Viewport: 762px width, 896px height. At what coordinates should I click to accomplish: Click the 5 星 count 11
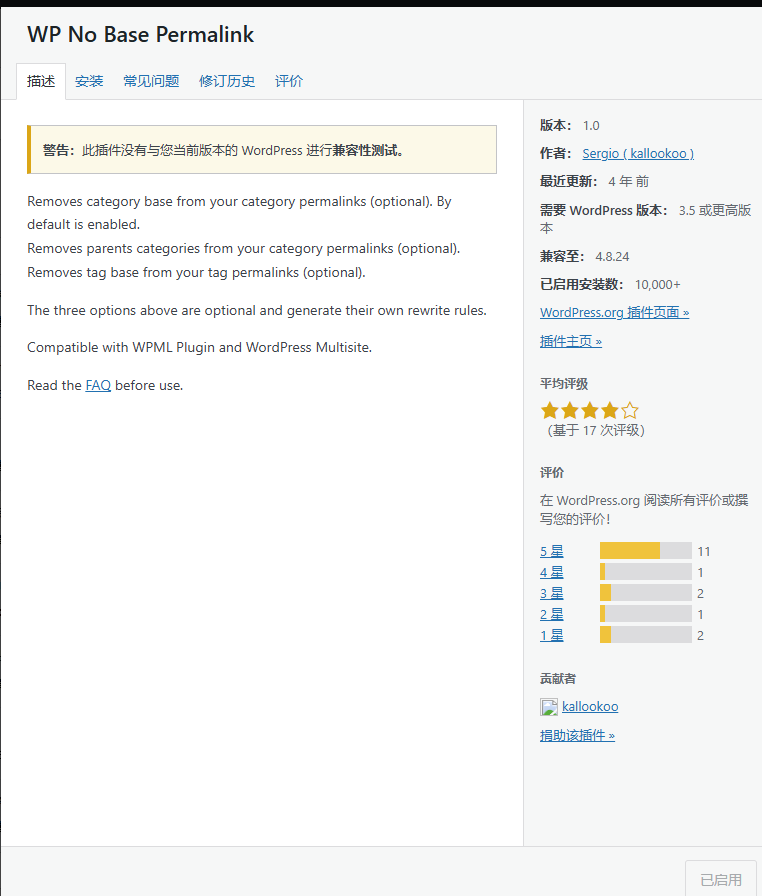pos(704,551)
